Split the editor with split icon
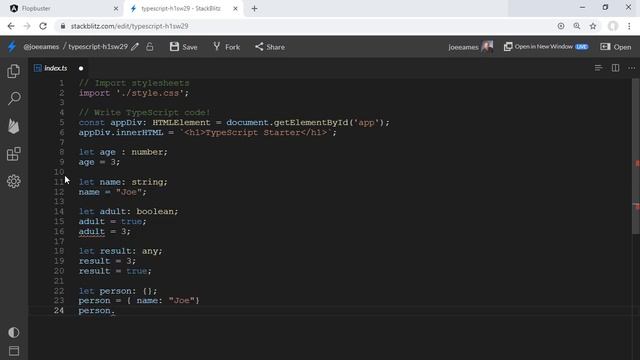 coord(615,68)
